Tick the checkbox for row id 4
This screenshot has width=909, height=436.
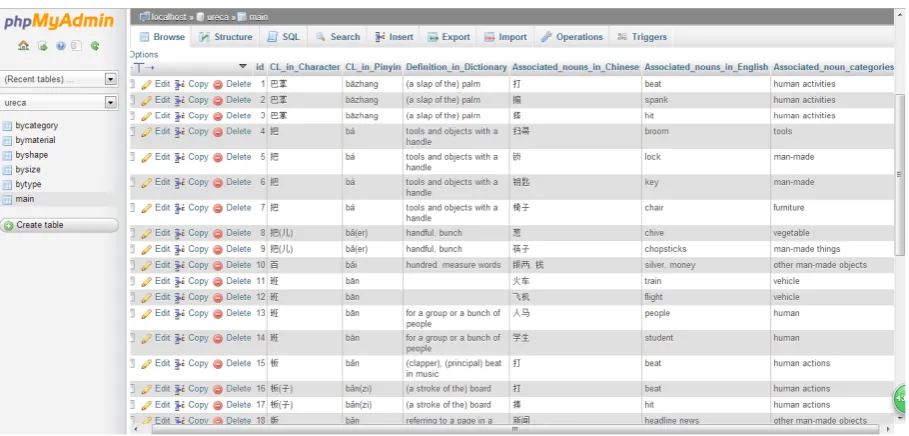[132, 132]
